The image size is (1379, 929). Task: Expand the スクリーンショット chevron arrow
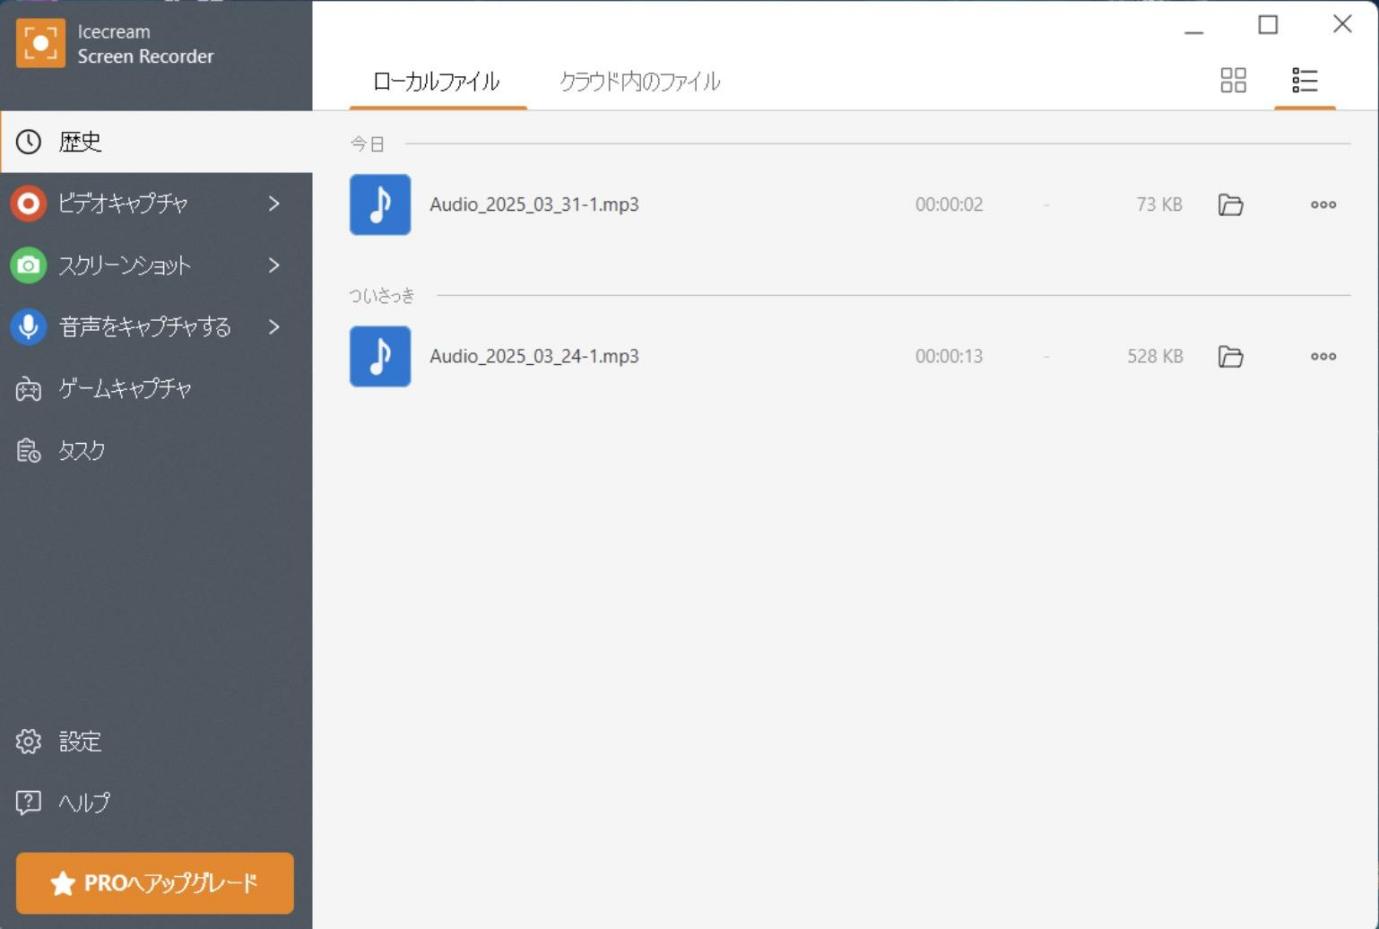274,265
